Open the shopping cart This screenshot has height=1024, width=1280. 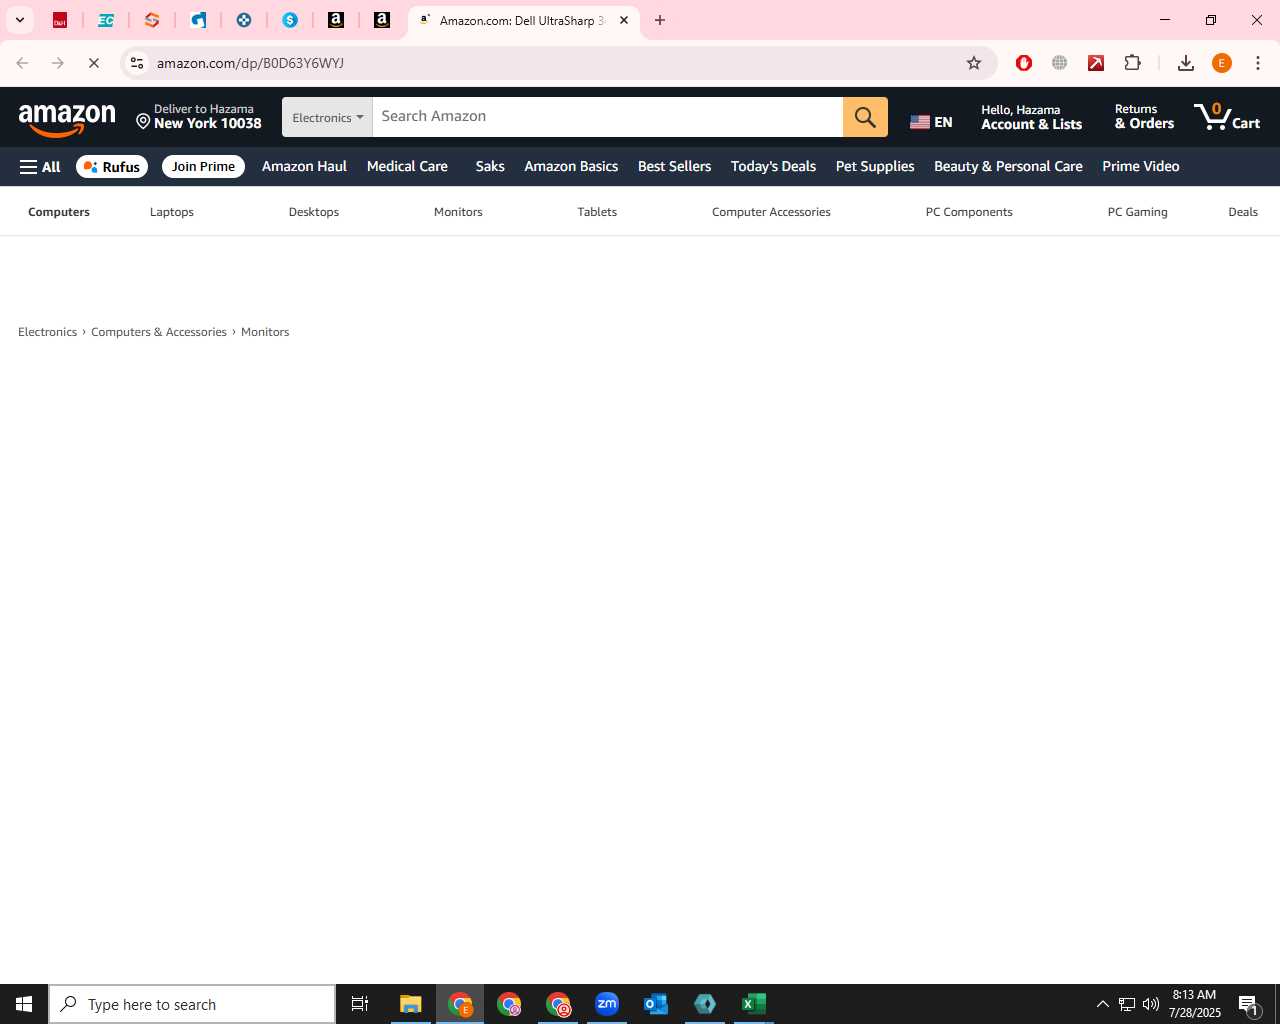point(1227,117)
